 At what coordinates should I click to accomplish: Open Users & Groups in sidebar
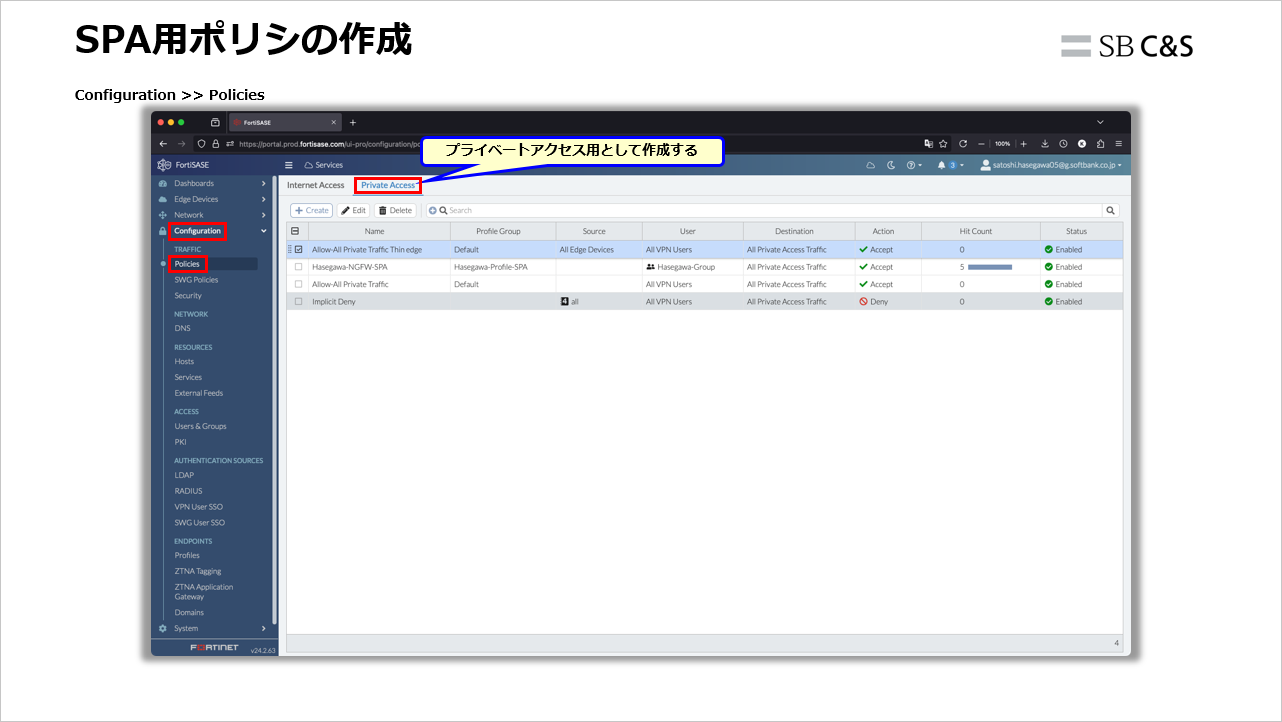coord(200,426)
